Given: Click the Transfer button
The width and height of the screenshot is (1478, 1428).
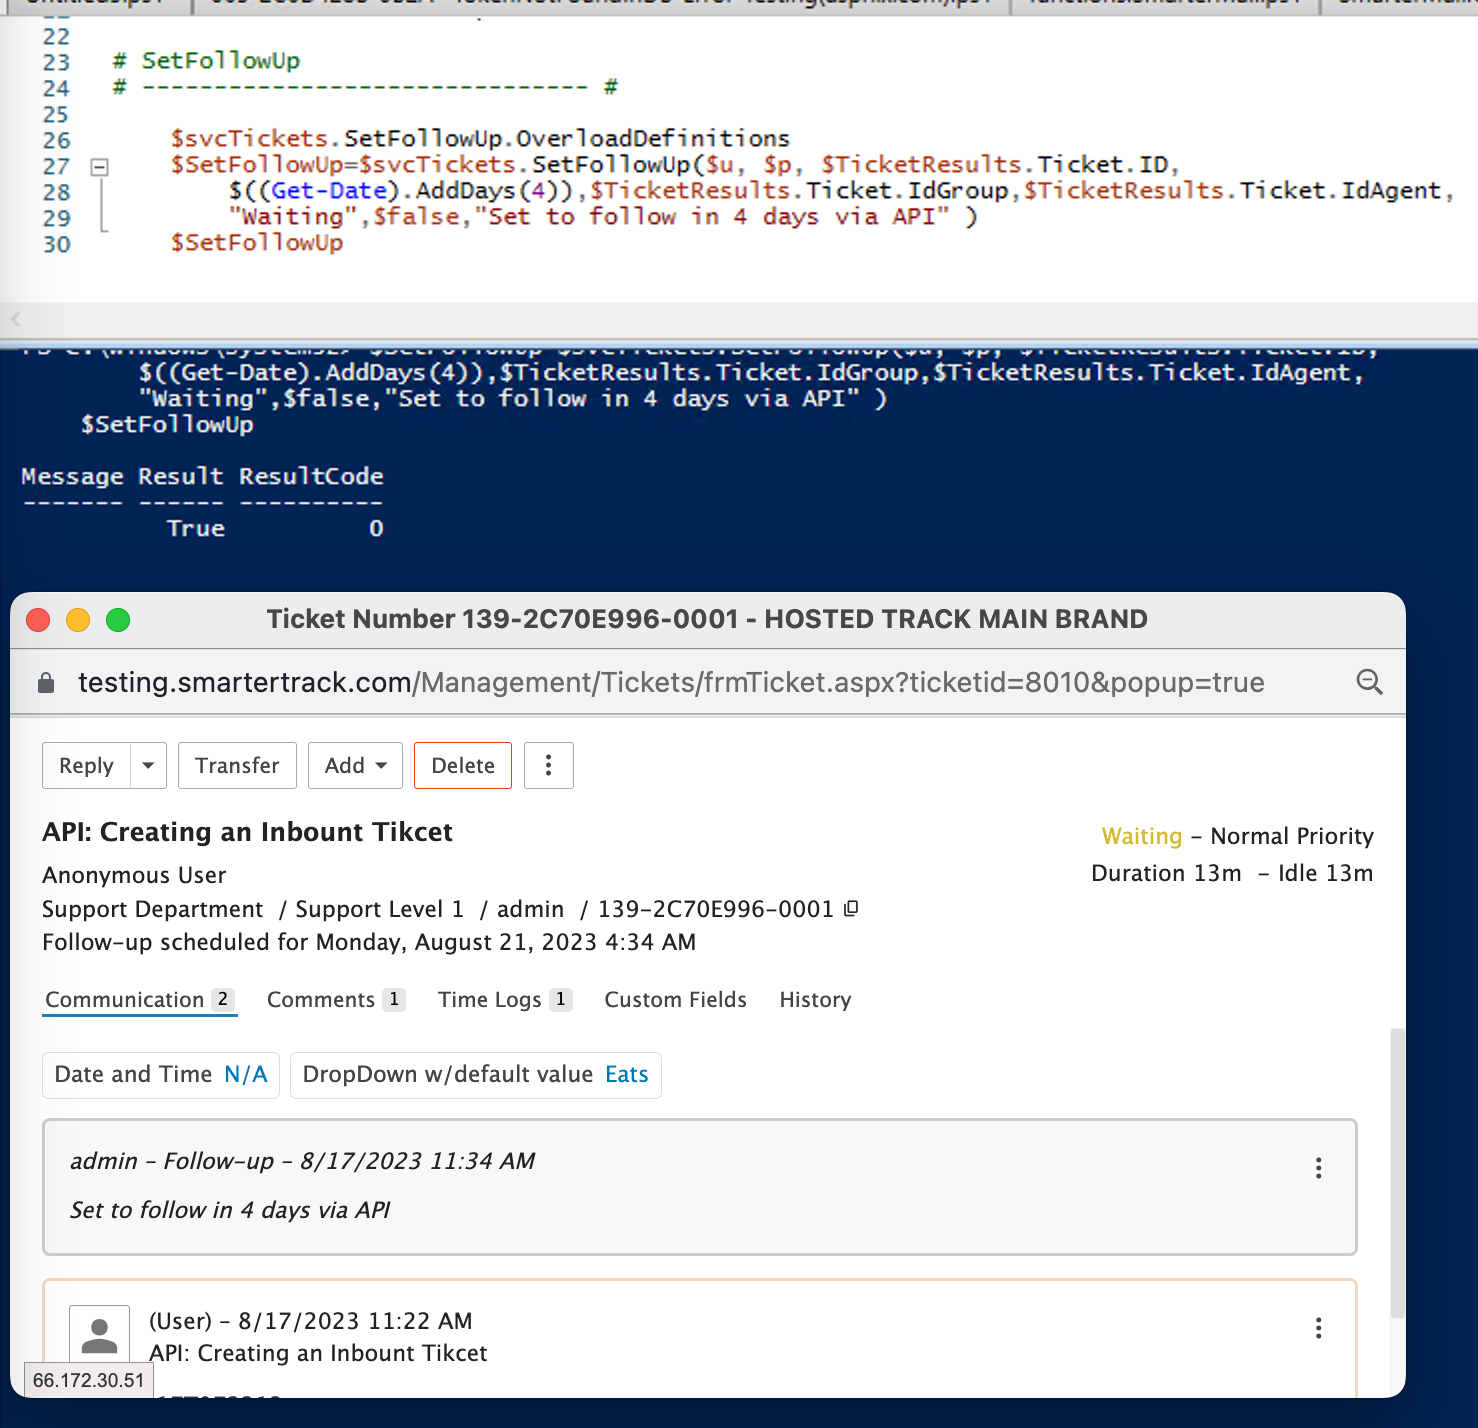Looking at the screenshot, I should pyautogui.click(x=237, y=765).
